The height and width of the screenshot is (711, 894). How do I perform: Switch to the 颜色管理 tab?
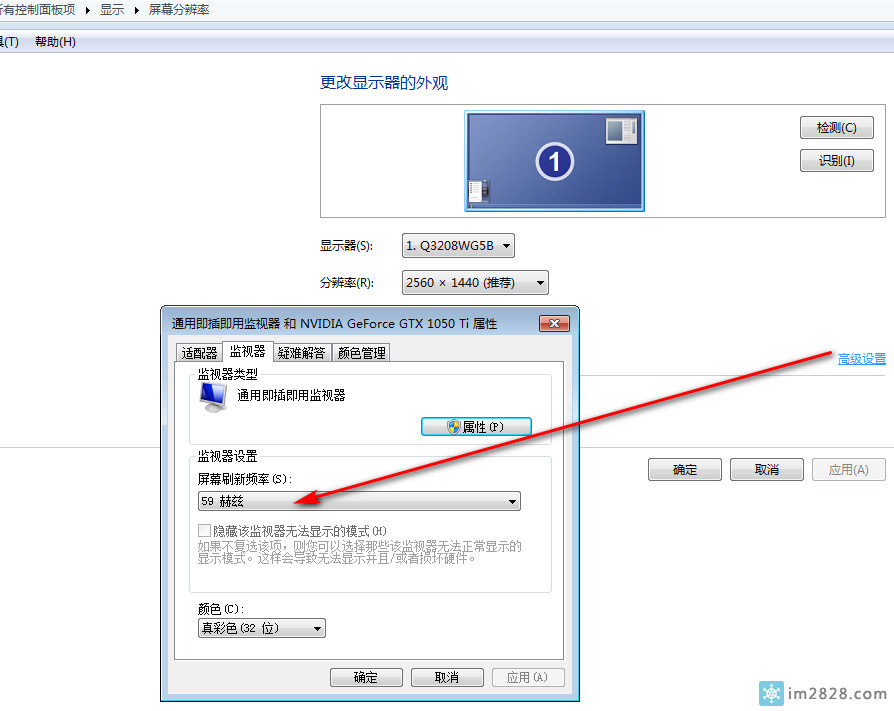(360, 352)
